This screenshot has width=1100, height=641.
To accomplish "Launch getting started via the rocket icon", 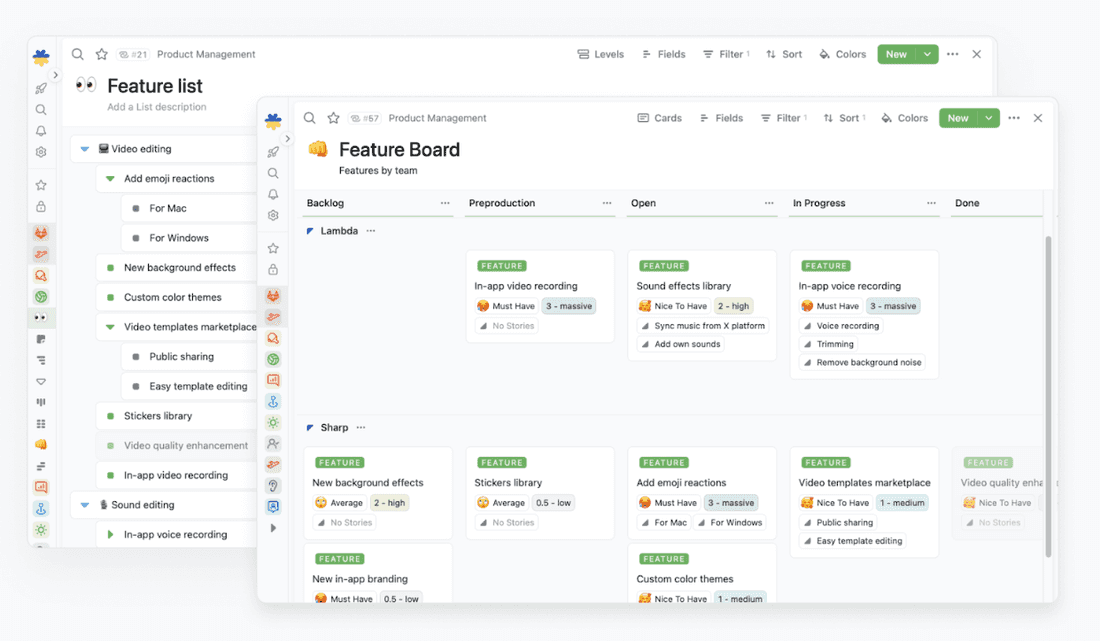I will click(x=273, y=152).
